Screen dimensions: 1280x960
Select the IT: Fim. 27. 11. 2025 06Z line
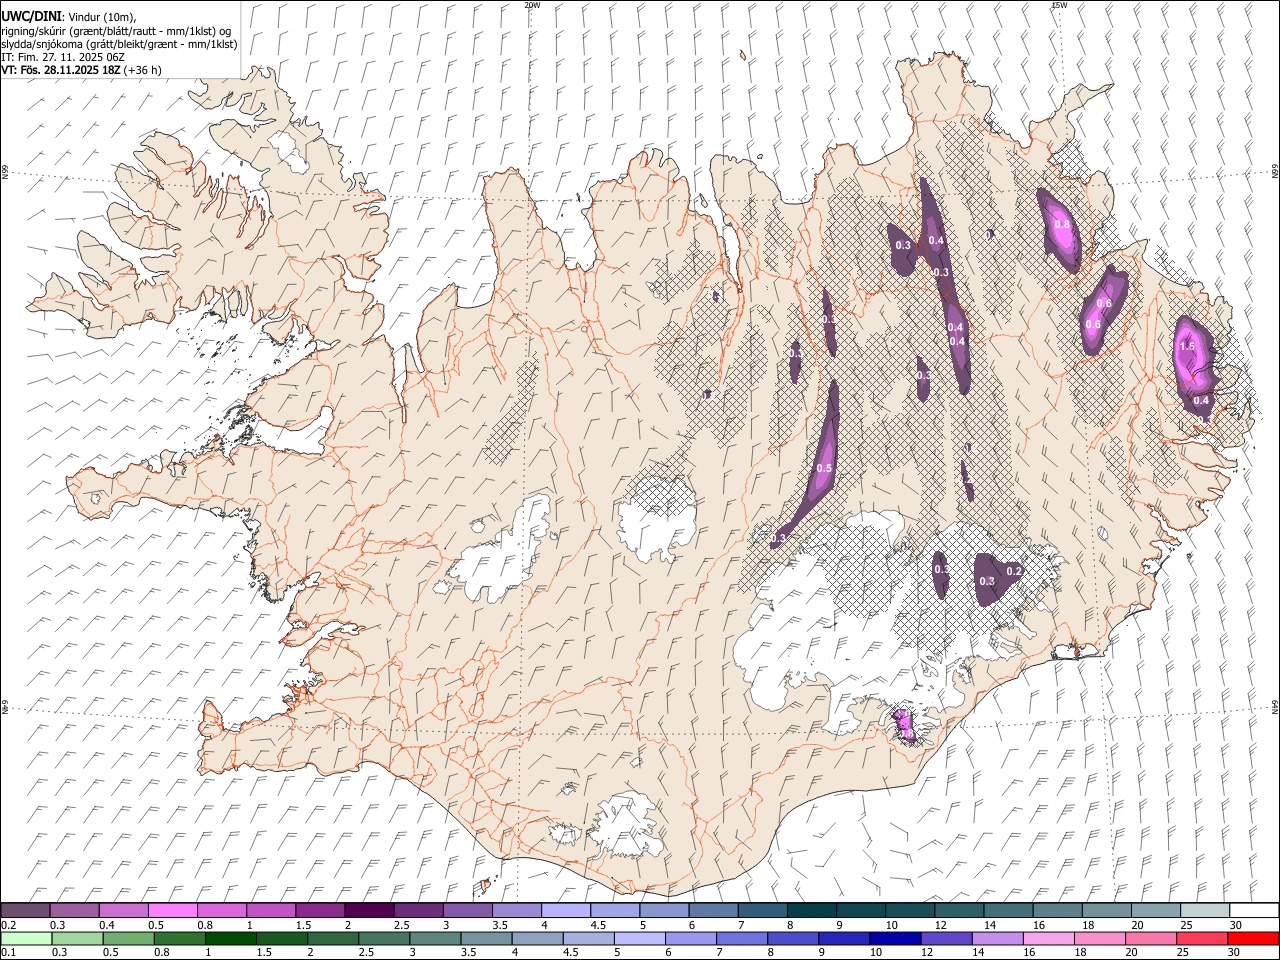tap(63, 57)
